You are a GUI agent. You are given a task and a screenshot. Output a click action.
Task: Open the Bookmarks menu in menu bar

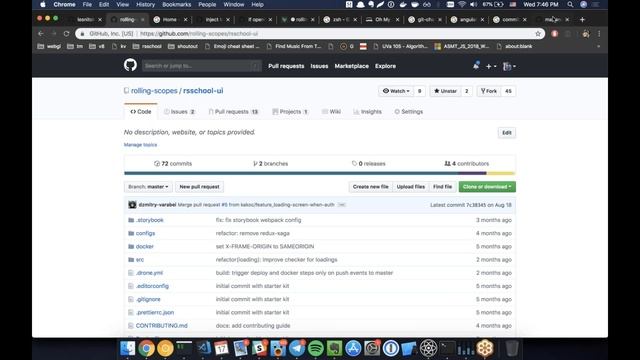click(176, 4)
